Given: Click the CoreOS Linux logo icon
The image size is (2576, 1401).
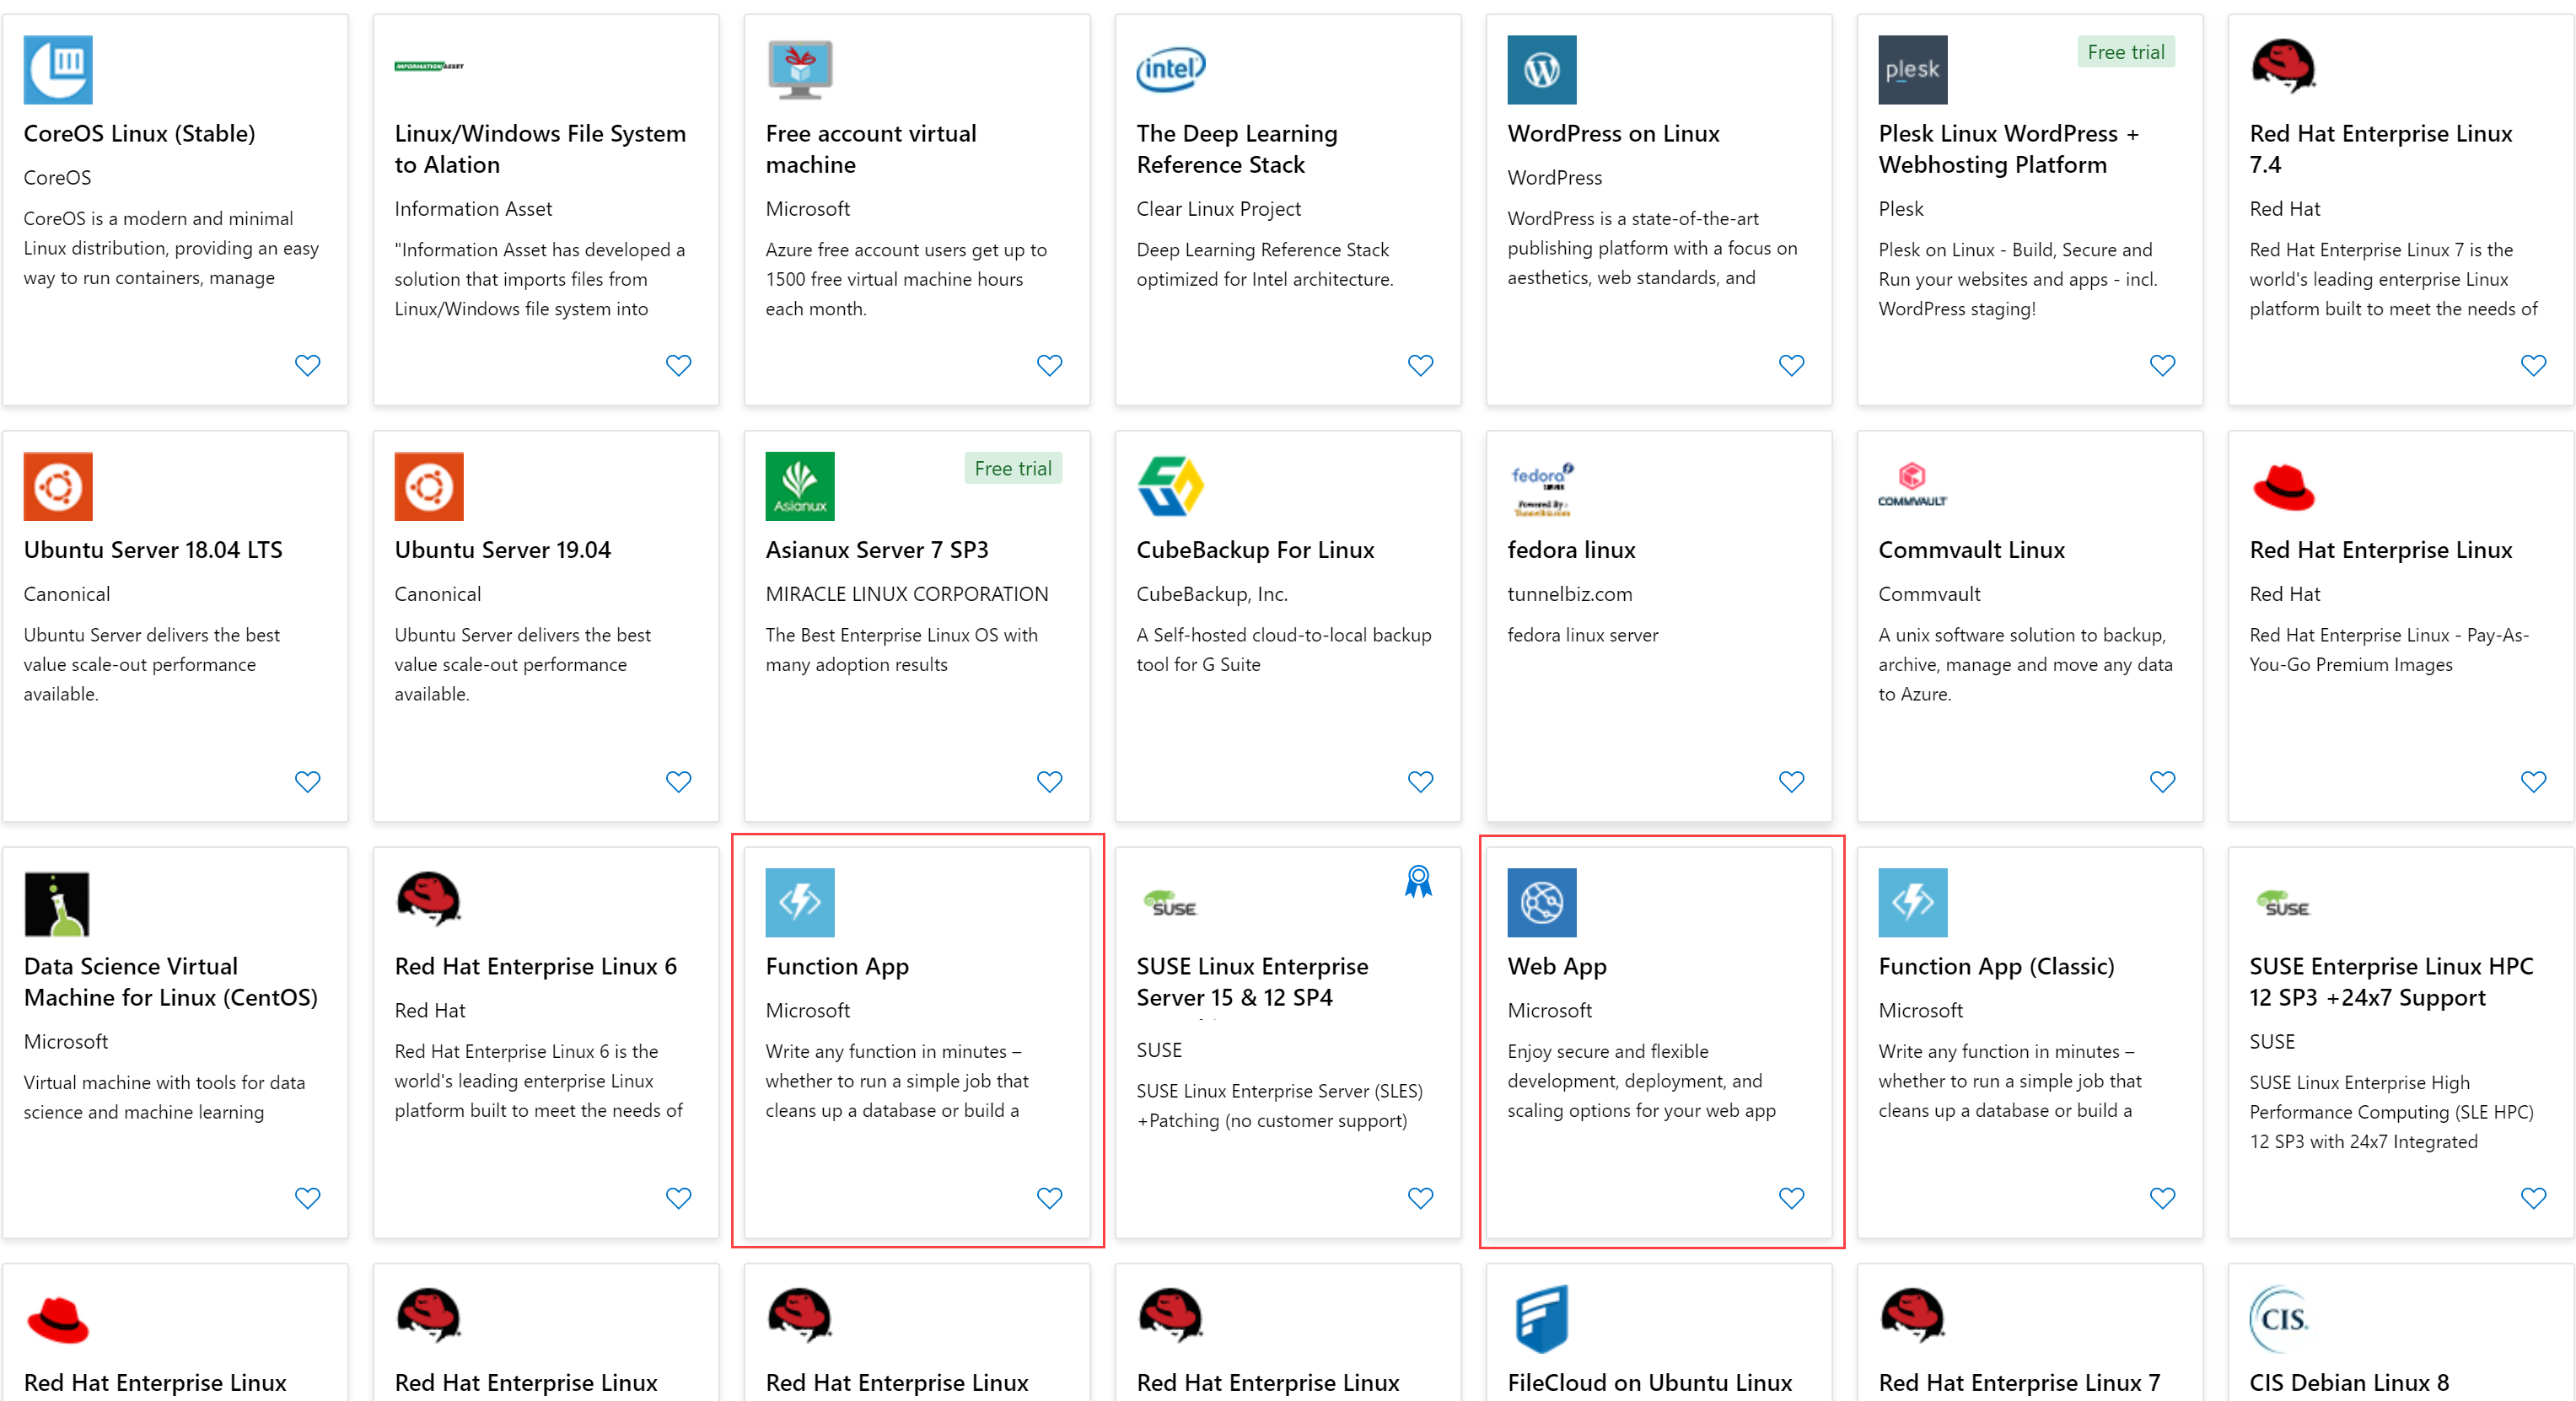Looking at the screenshot, I should pyautogui.click(x=57, y=69).
